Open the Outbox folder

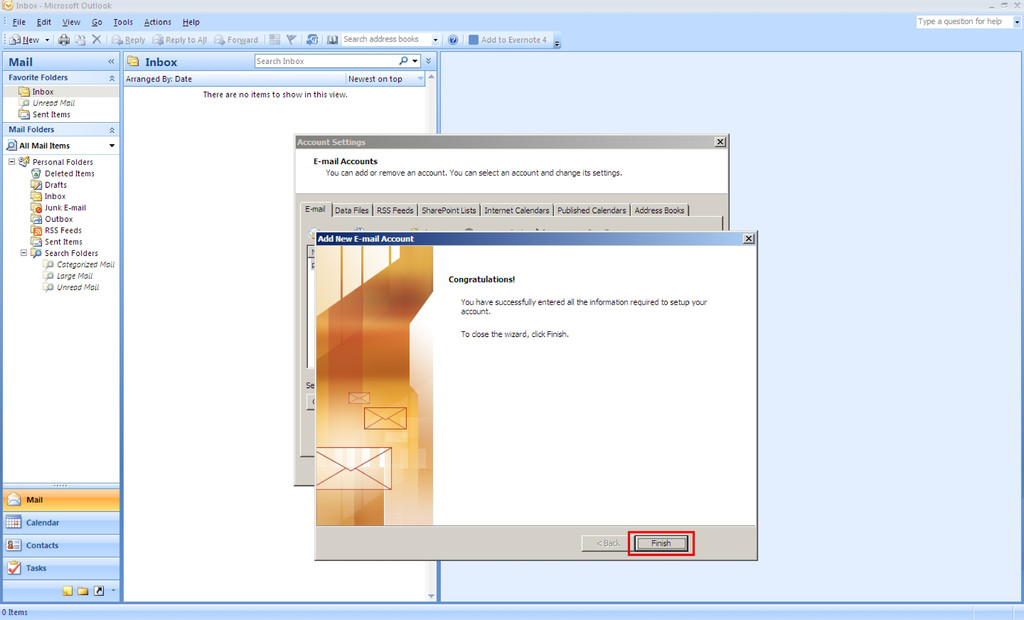(x=58, y=219)
